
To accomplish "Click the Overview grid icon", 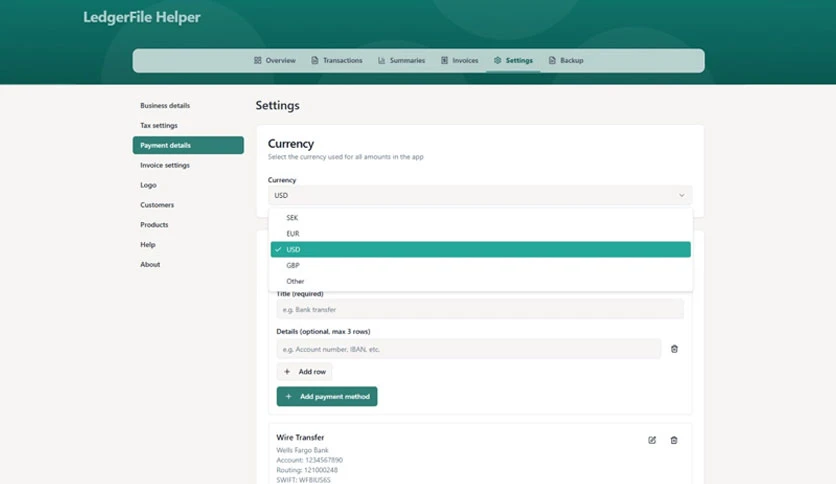I will click(258, 60).
